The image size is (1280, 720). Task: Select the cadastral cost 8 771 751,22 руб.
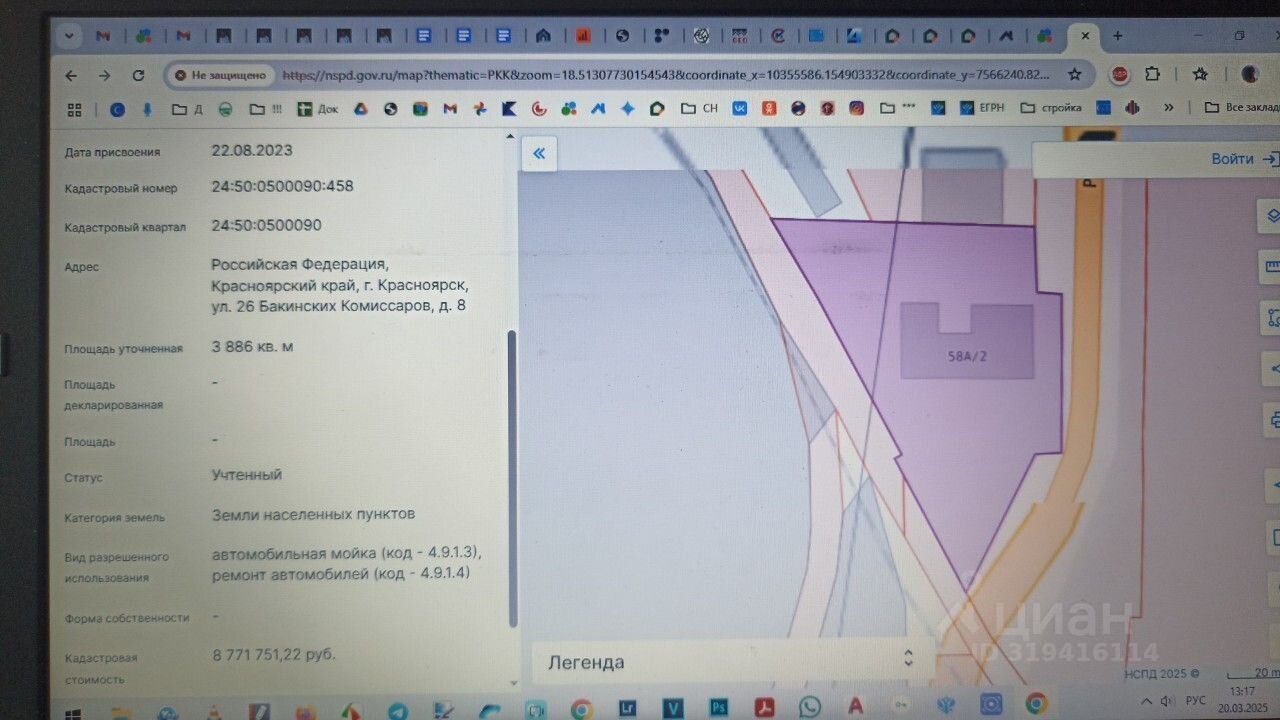pyautogui.click(x=273, y=654)
